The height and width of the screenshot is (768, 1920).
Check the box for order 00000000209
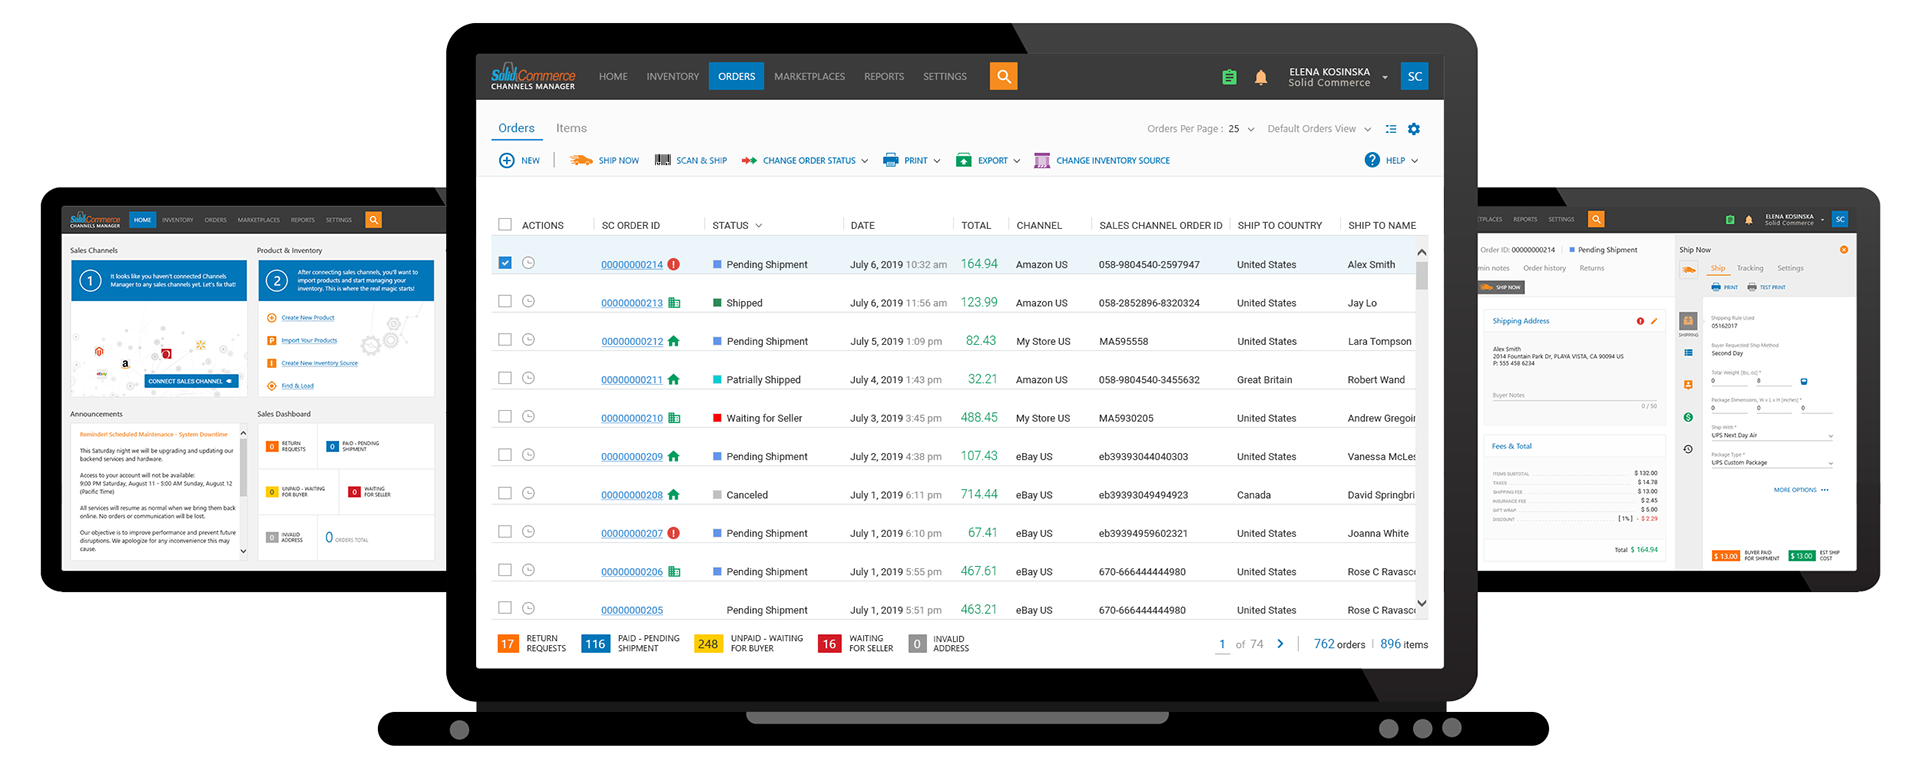(x=505, y=455)
